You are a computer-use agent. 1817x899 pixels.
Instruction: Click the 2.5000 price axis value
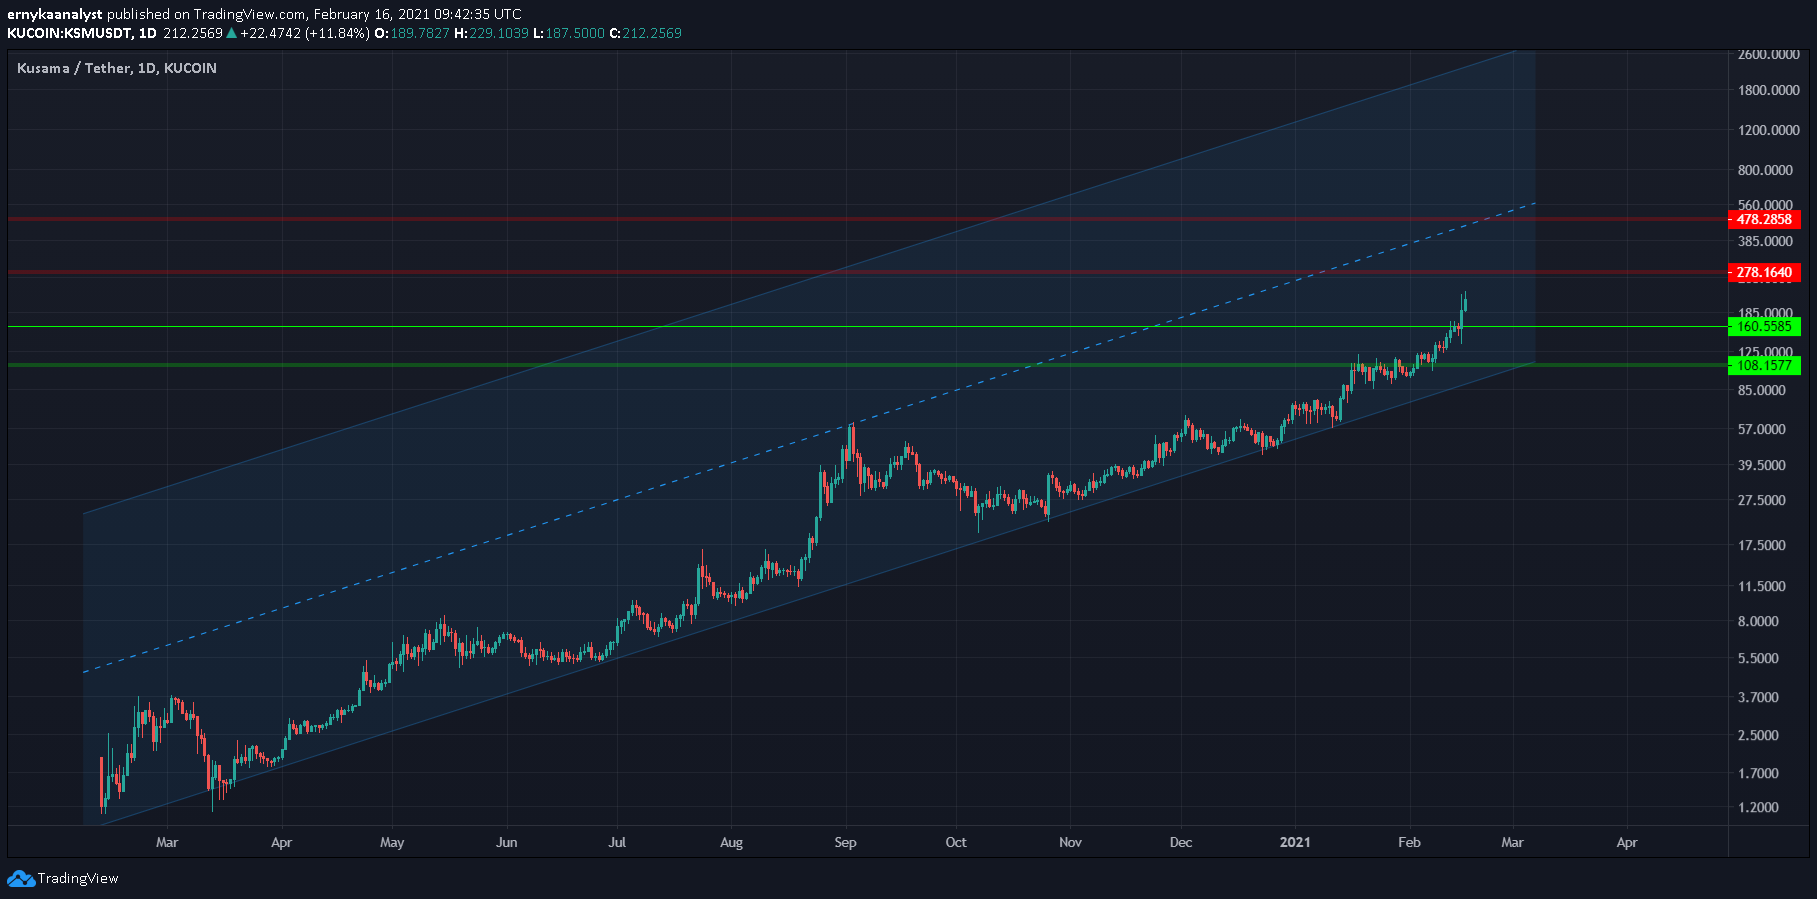click(1759, 735)
